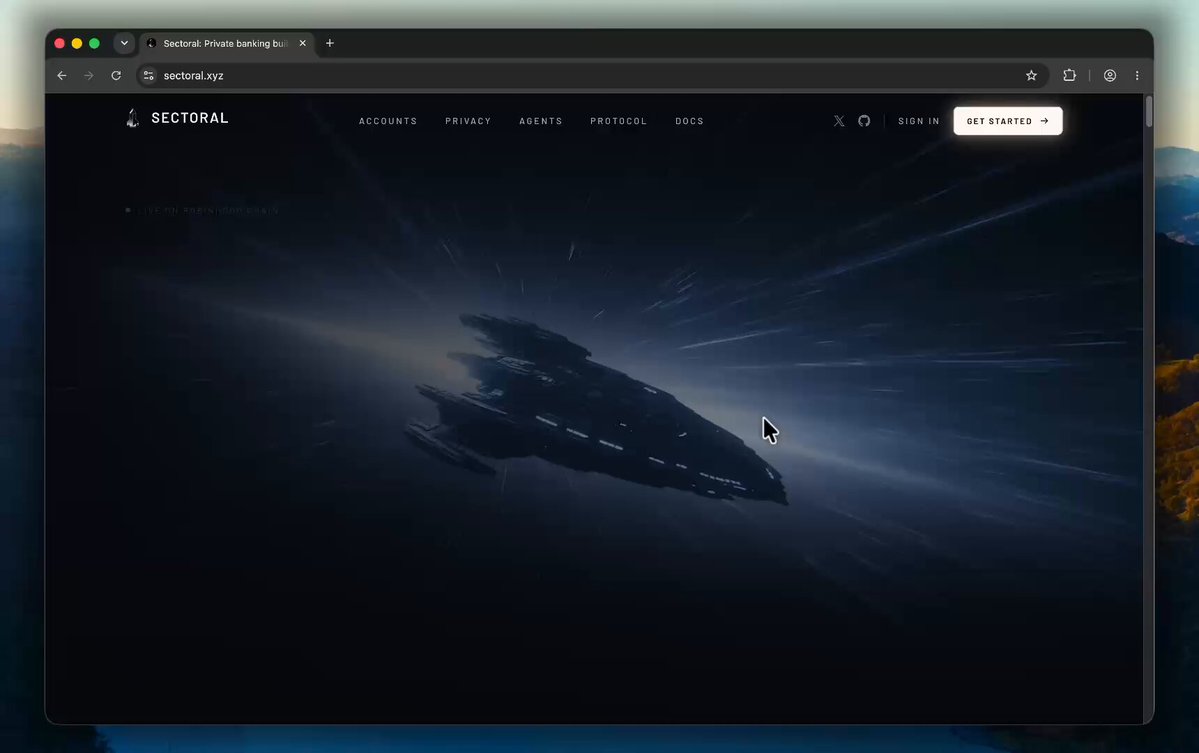Viewport: 1199px width, 753px height.
Task: Click the page vertical scrollbar thumb
Action: 1149,112
